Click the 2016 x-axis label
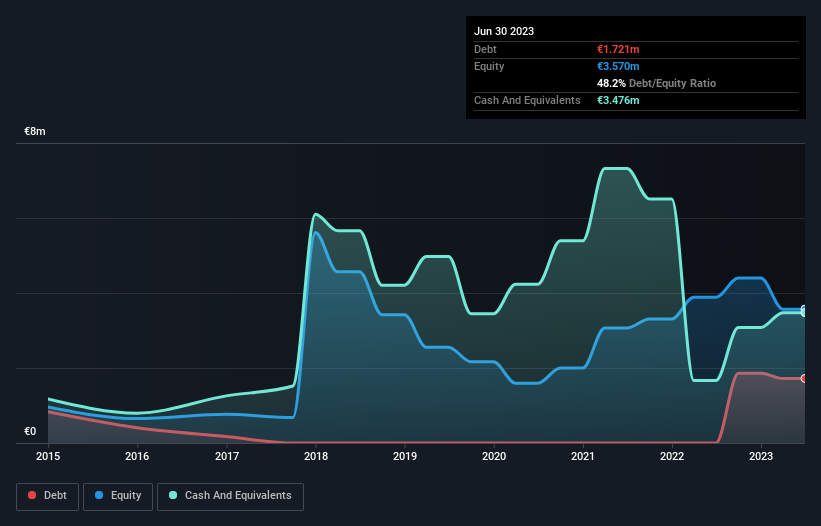 [137, 456]
